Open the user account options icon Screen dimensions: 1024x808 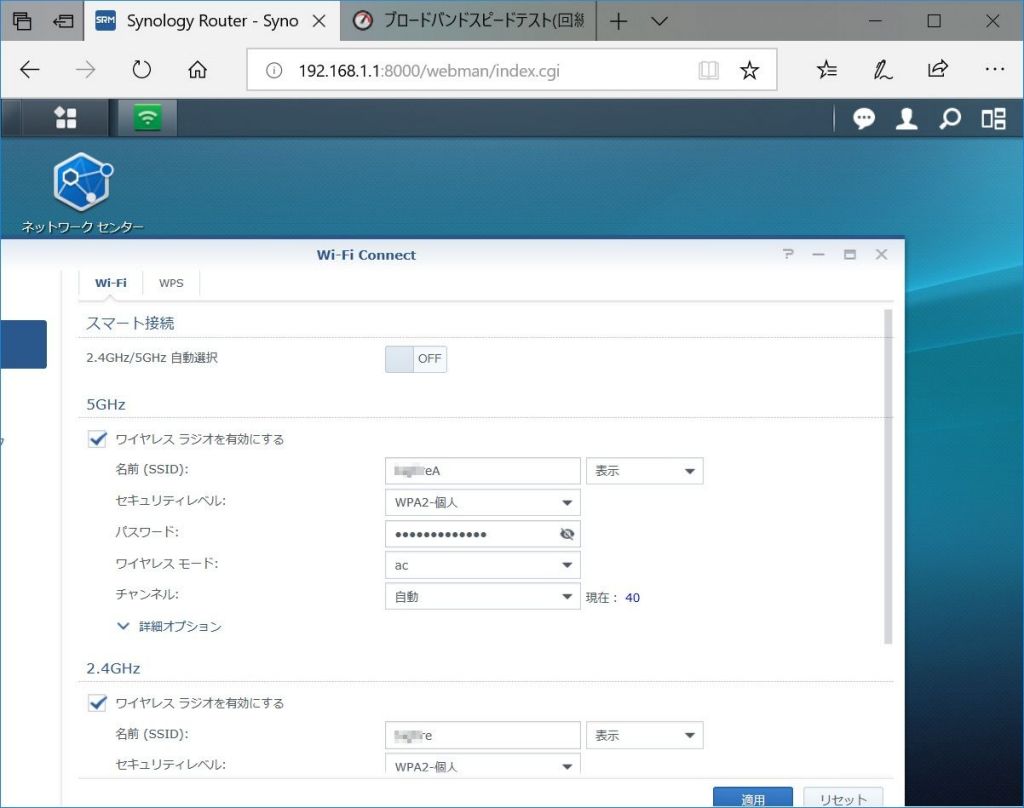tap(906, 119)
